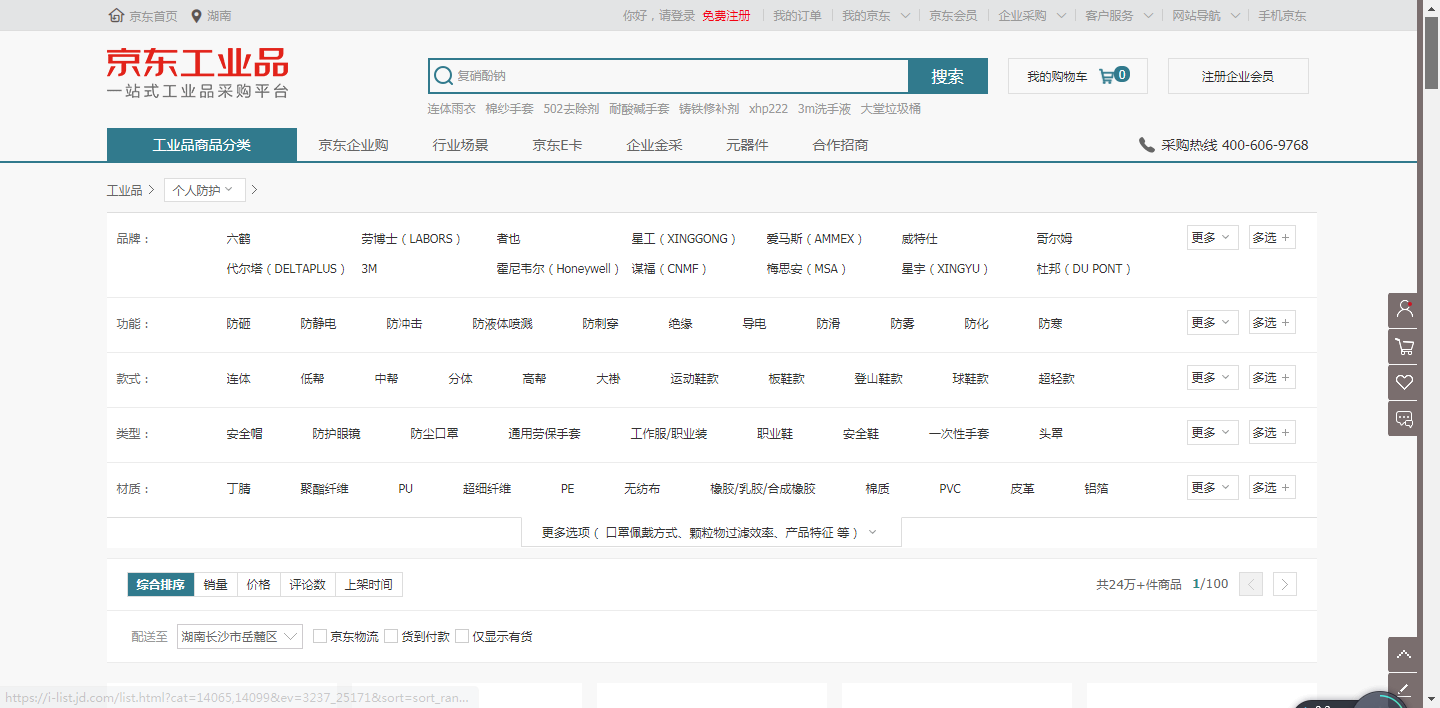Sort by 评论数 tab
This screenshot has width=1440, height=708.
(x=307, y=585)
